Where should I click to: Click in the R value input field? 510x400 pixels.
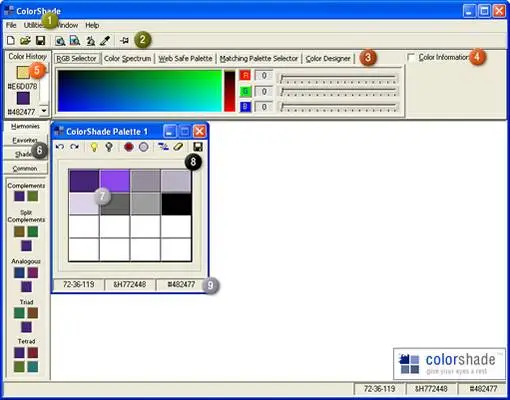click(264, 75)
